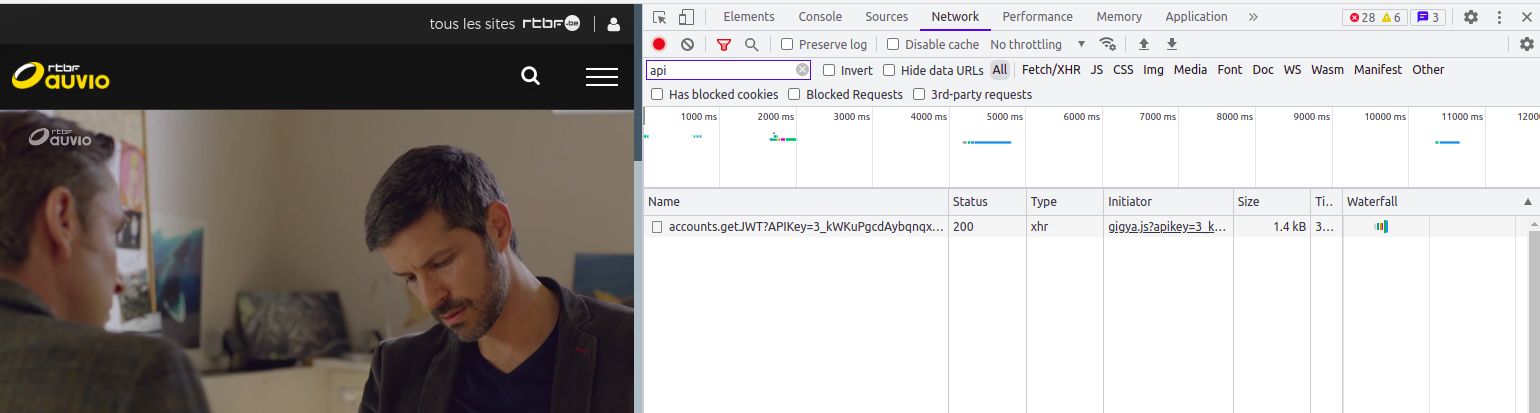
Task: Show the 28 errors badge
Action: (1361, 17)
